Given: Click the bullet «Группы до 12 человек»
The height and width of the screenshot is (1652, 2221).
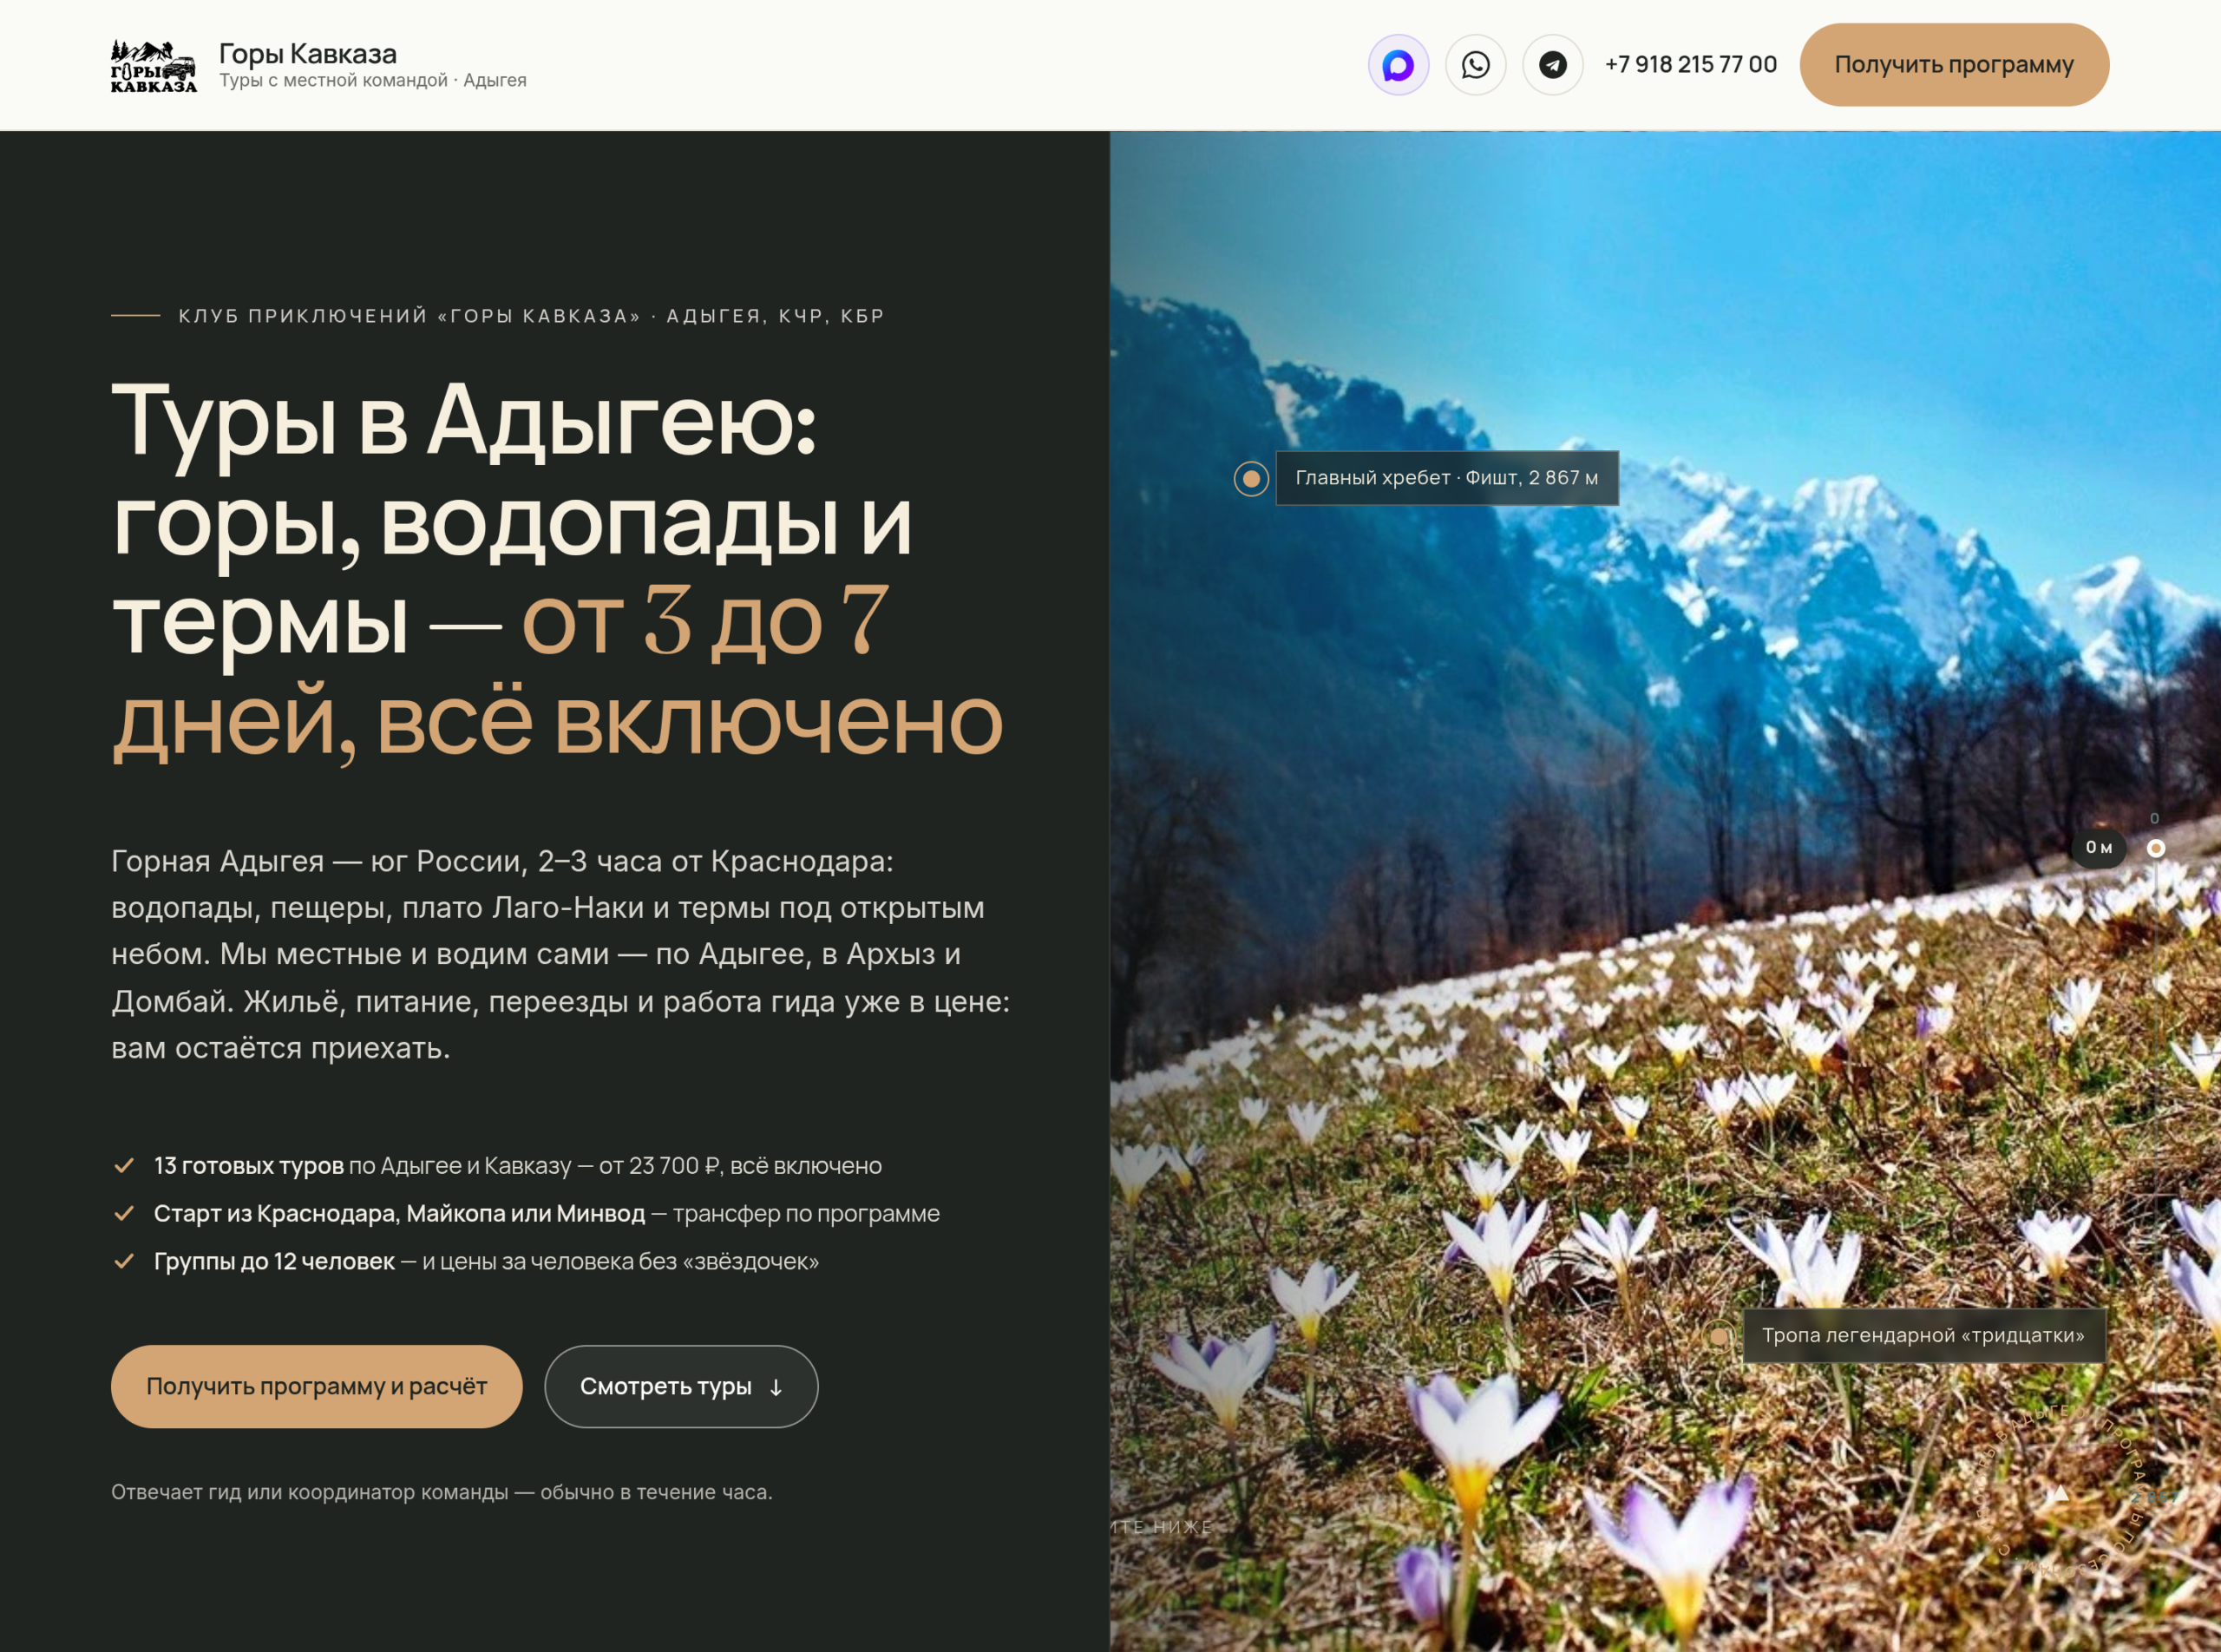Looking at the screenshot, I should point(486,1262).
